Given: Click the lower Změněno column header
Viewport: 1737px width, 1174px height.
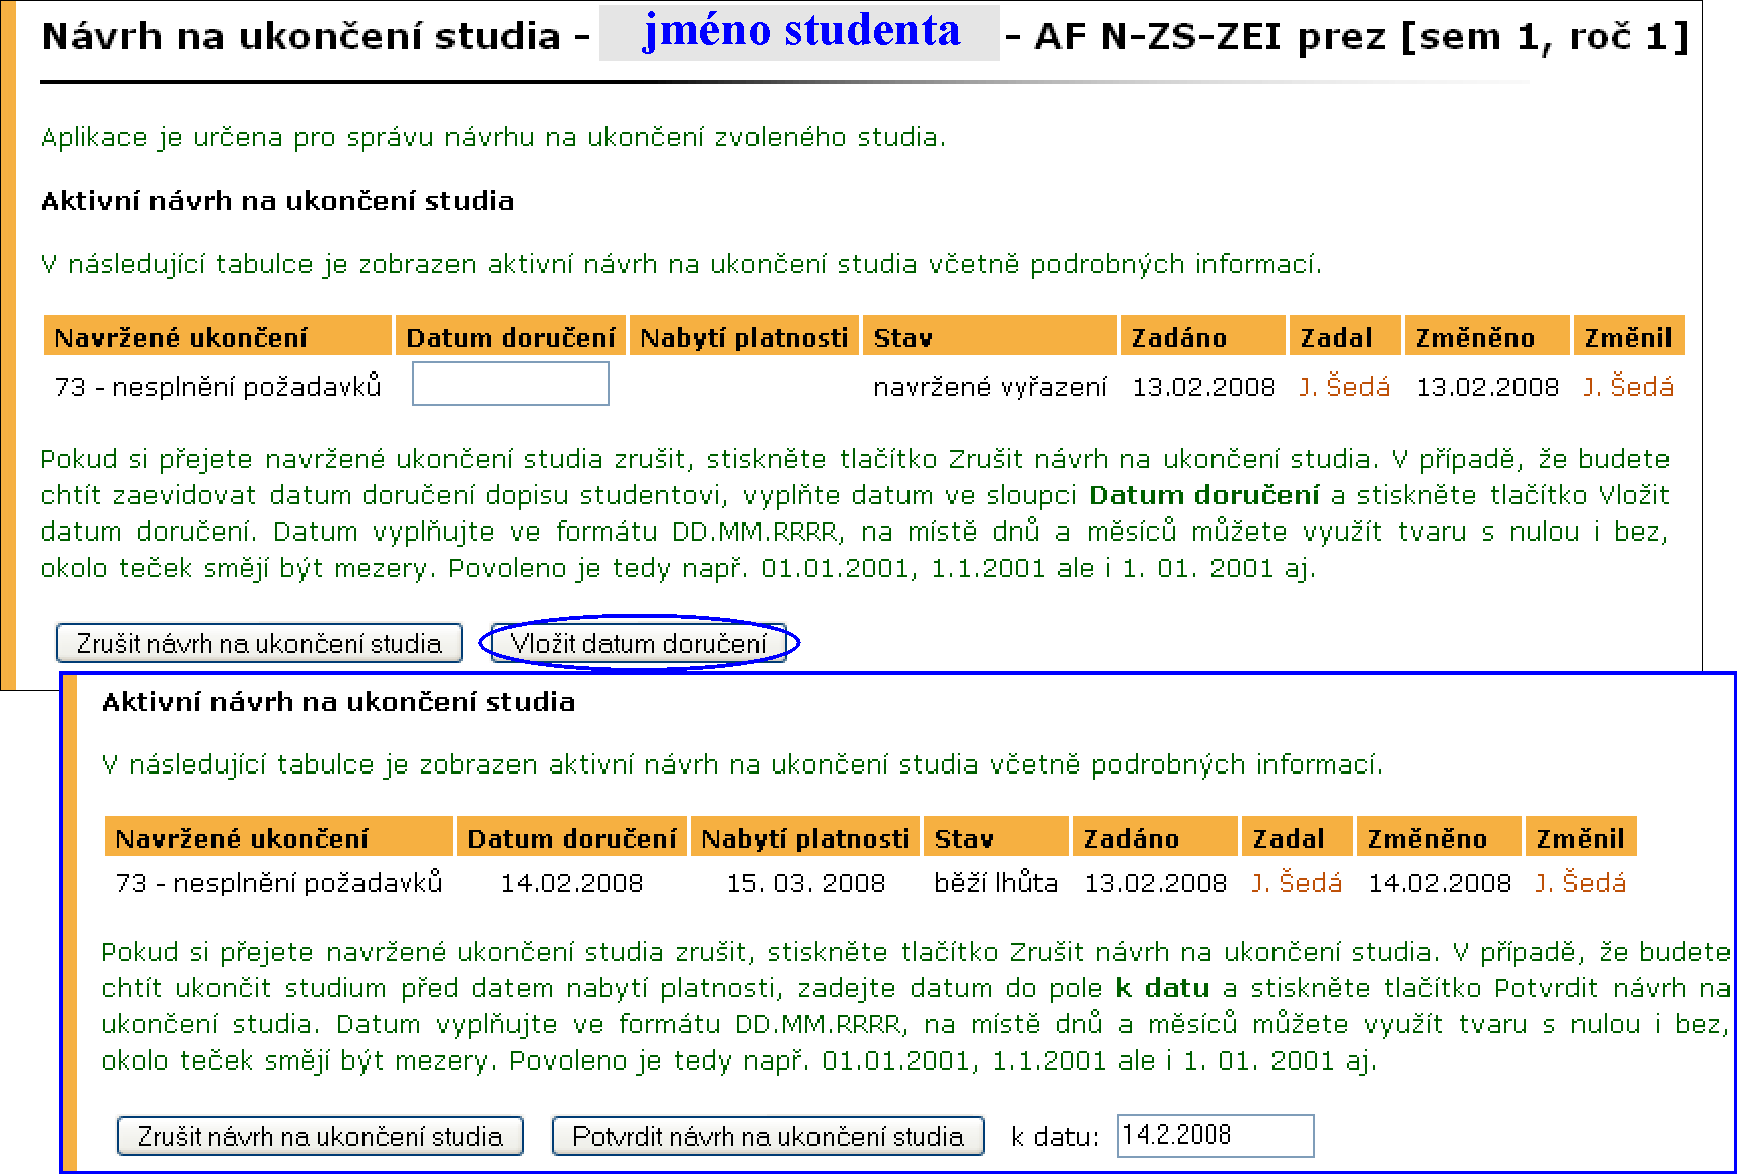Looking at the screenshot, I should (1439, 837).
